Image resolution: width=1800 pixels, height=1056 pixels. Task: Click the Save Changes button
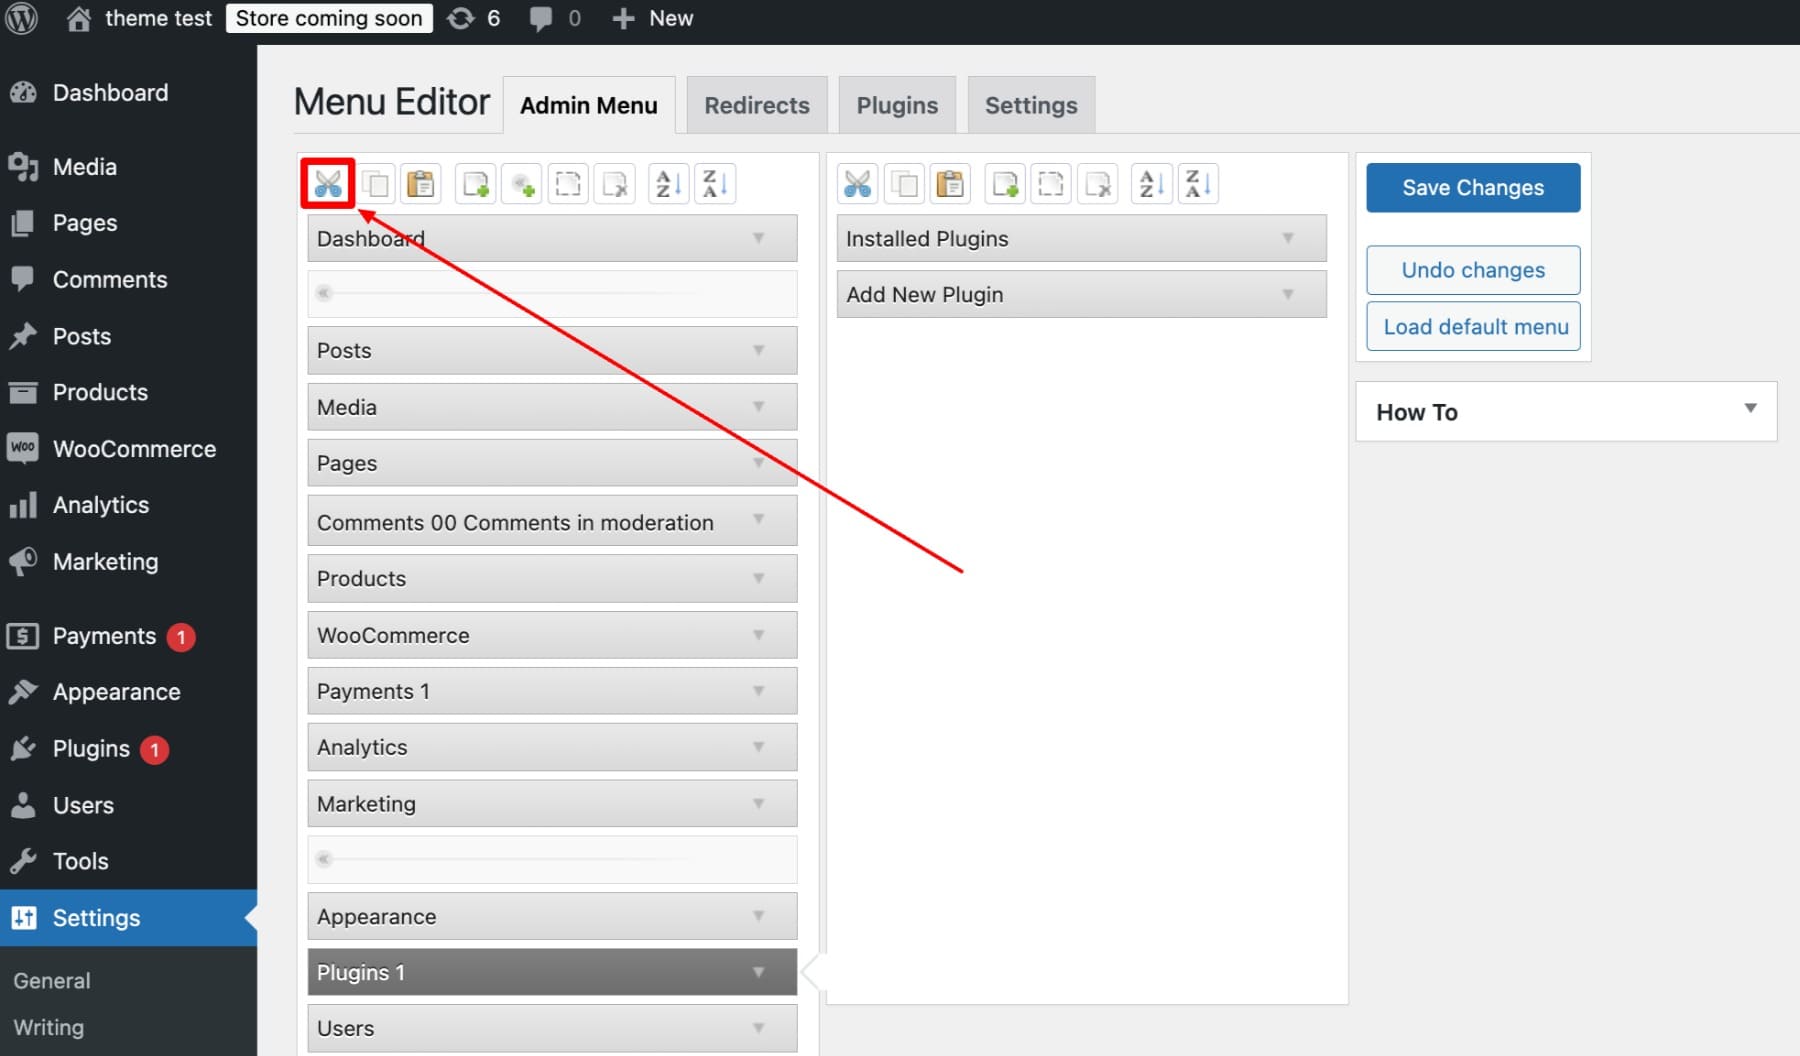coord(1473,187)
